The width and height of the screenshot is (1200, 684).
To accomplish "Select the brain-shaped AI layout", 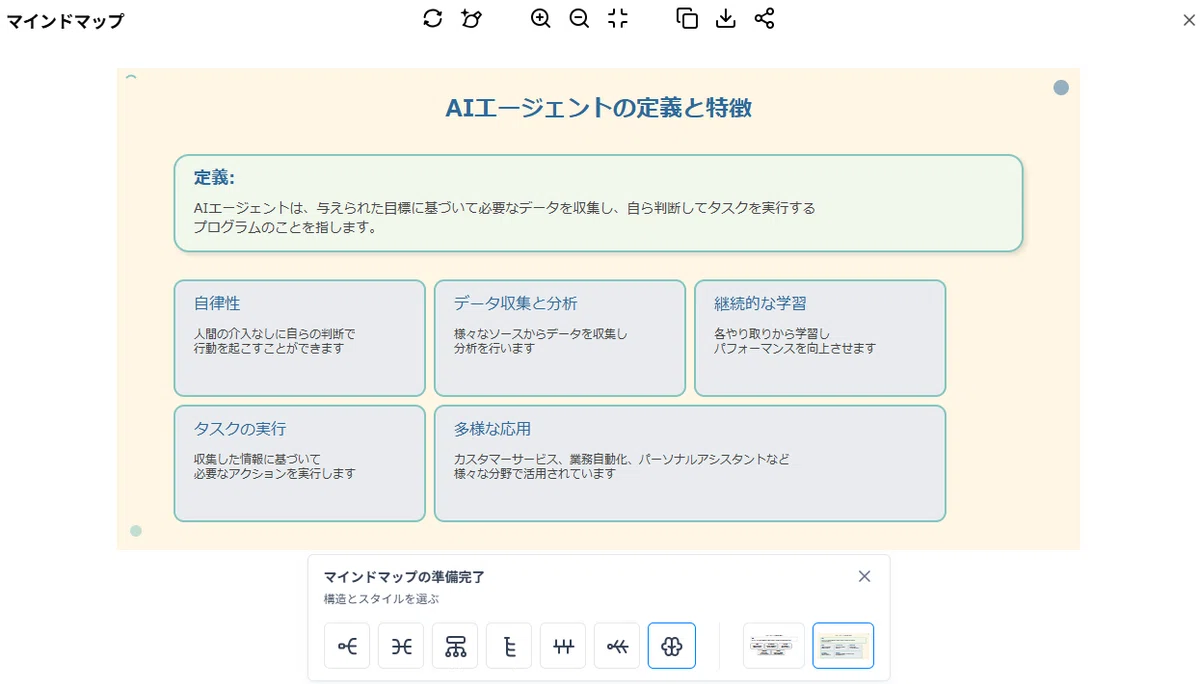I will (672, 646).
